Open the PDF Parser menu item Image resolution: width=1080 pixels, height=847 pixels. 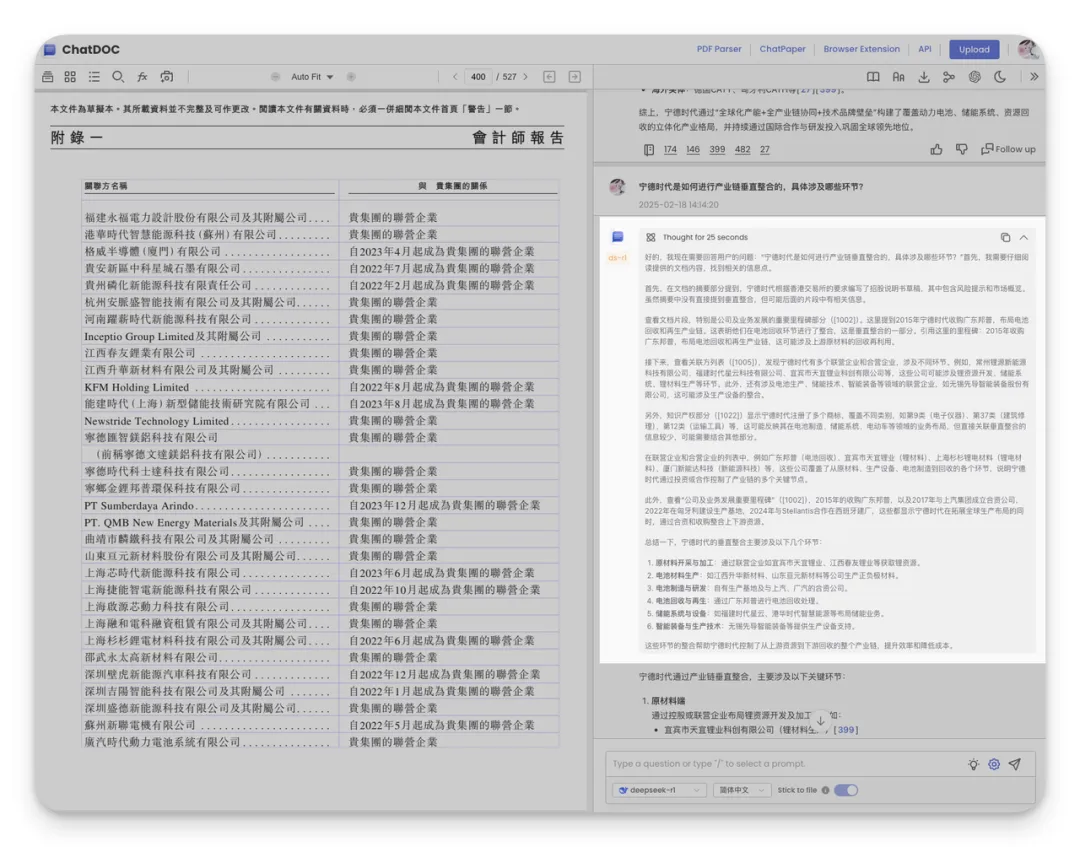(x=719, y=49)
